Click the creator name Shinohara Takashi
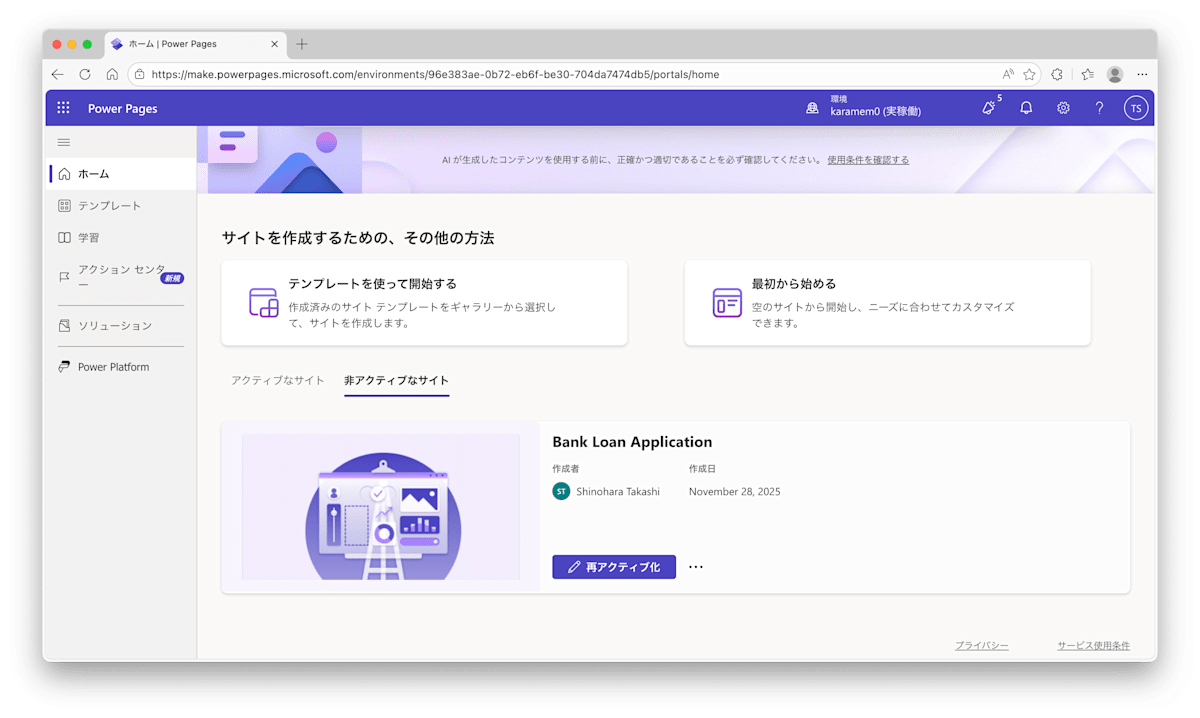This screenshot has width=1200, height=718. [x=618, y=492]
